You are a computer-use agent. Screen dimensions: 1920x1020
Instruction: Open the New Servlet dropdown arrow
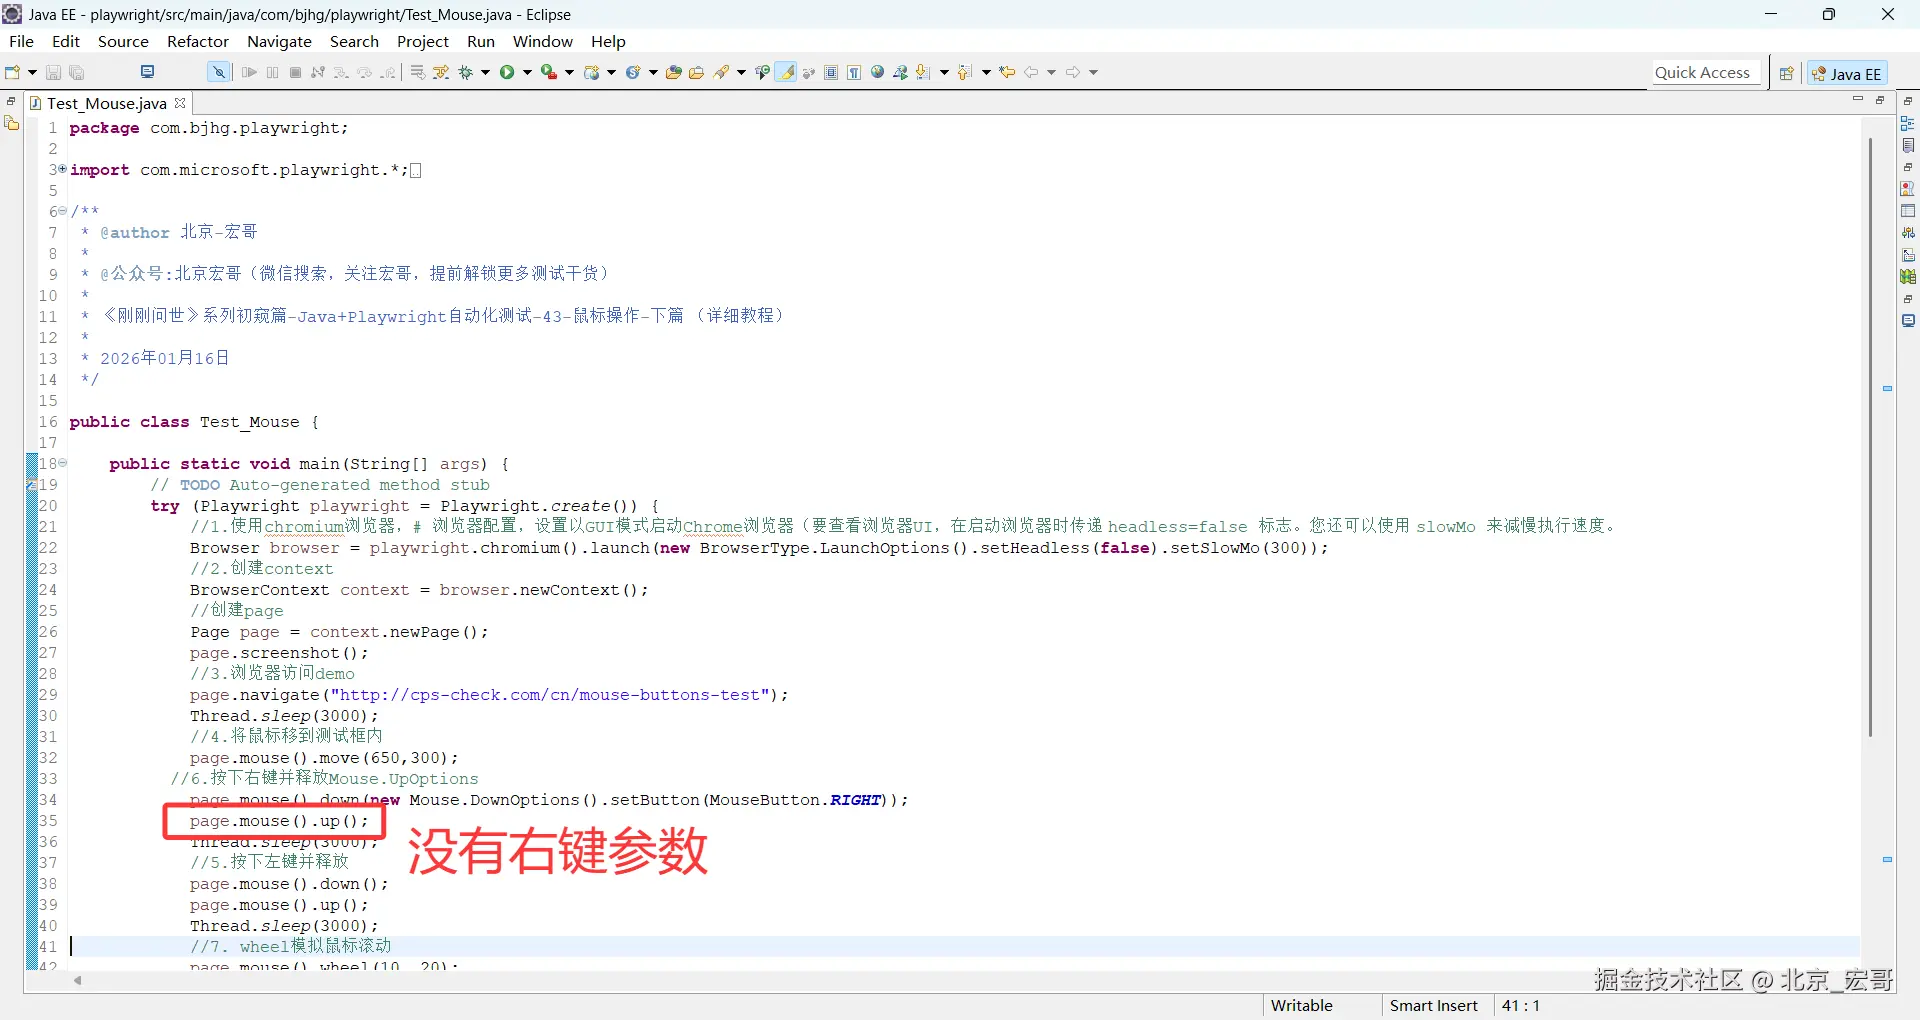(x=654, y=72)
